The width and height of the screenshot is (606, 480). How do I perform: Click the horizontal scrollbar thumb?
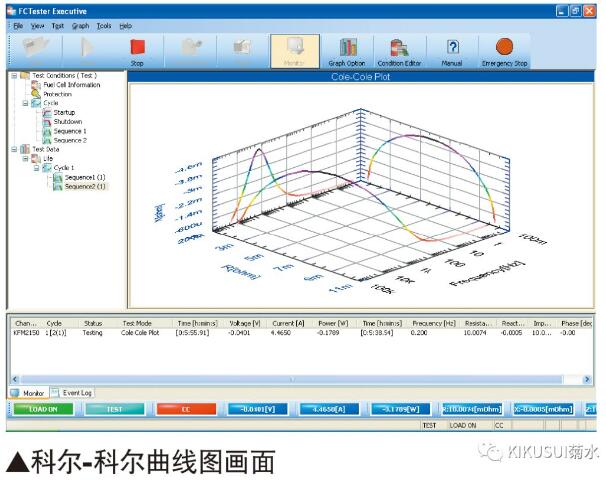click(x=291, y=380)
